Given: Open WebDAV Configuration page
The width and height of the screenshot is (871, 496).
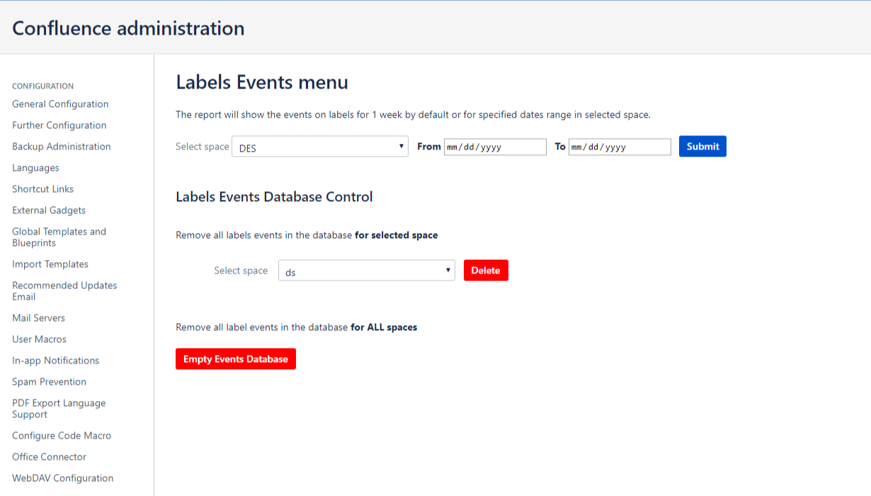Looking at the screenshot, I should coord(63,478).
